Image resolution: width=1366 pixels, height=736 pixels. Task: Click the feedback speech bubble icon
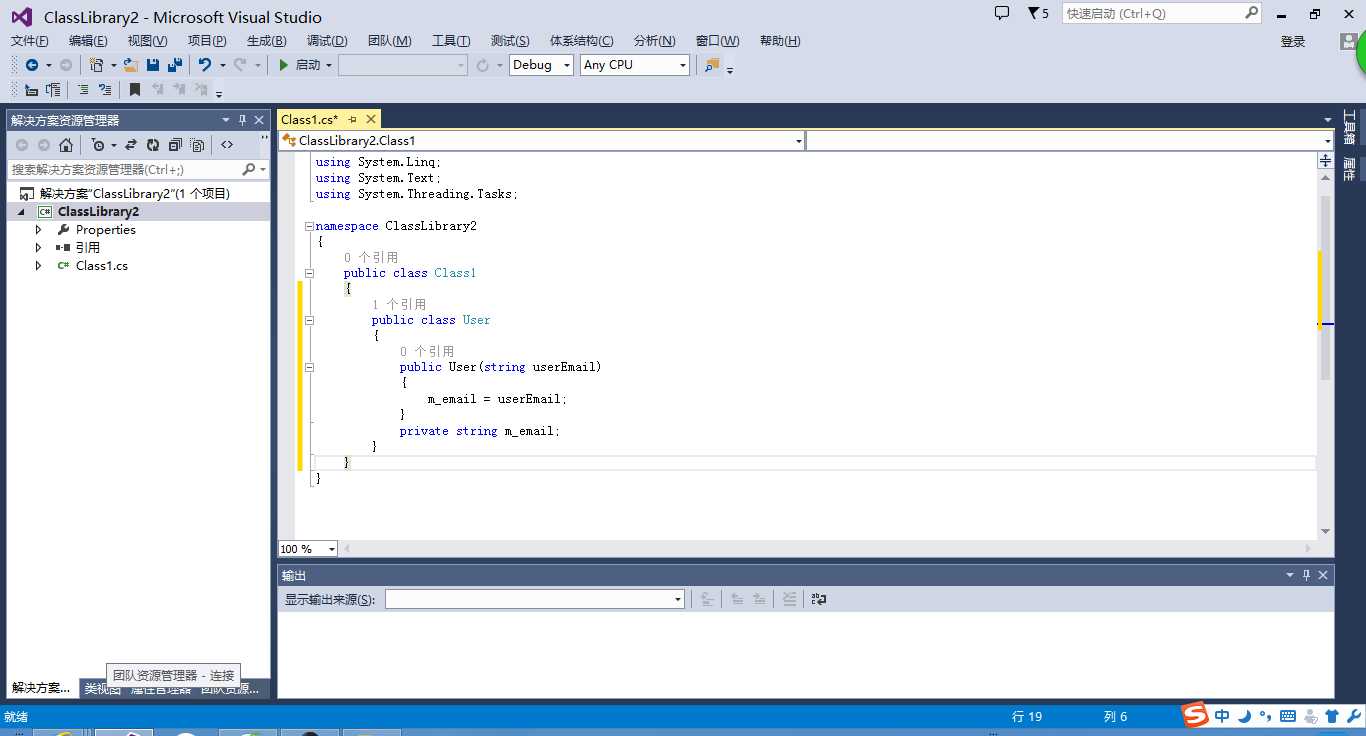coord(1002,13)
